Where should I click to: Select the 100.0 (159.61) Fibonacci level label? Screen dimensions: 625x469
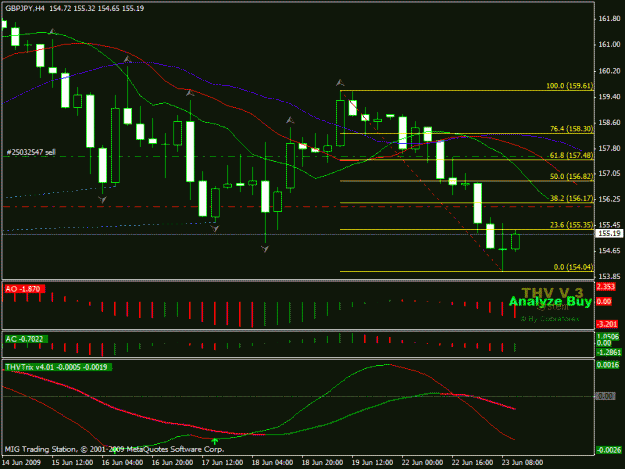[x=570, y=86]
